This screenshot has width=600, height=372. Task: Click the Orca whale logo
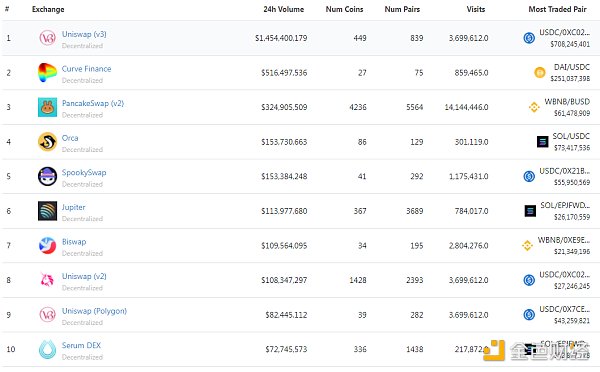[47, 142]
